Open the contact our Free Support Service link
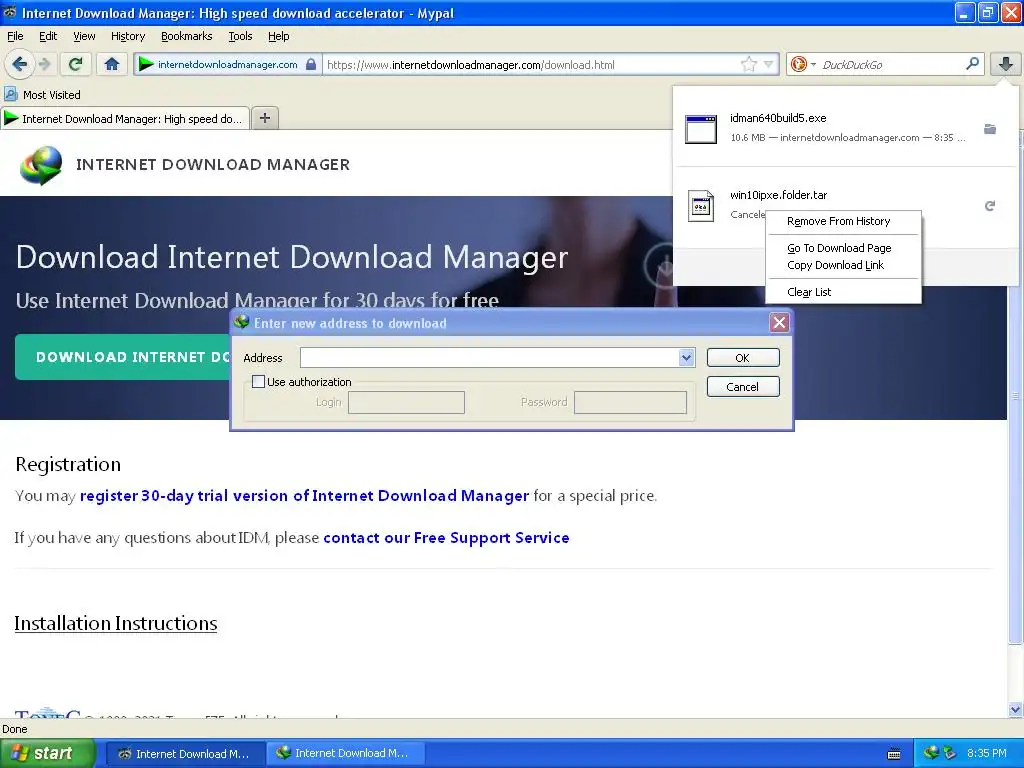Viewport: 1024px width, 768px height. click(446, 537)
